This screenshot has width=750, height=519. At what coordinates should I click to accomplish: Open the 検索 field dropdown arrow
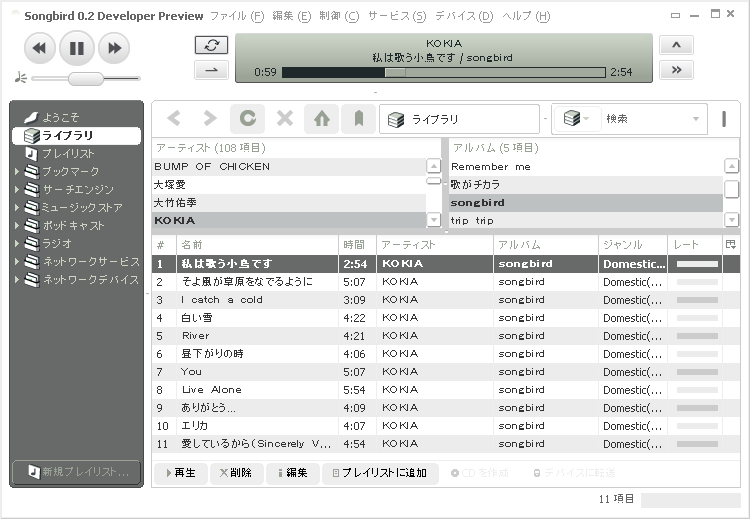(x=696, y=119)
